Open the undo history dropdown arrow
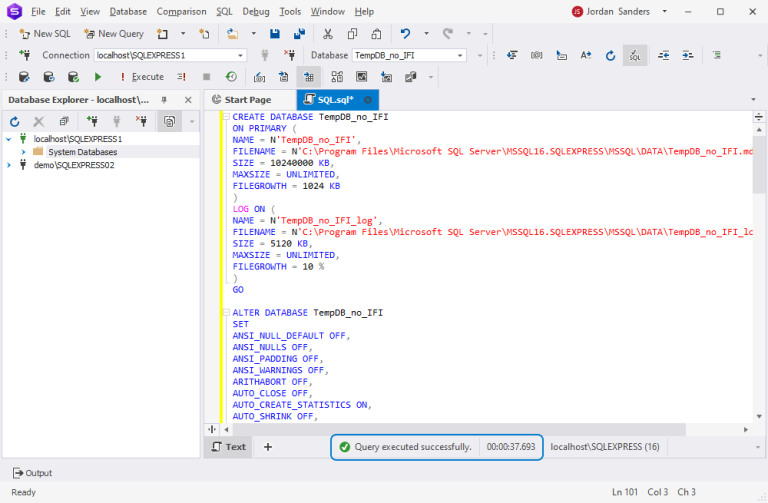 pyautogui.click(x=426, y=34)
